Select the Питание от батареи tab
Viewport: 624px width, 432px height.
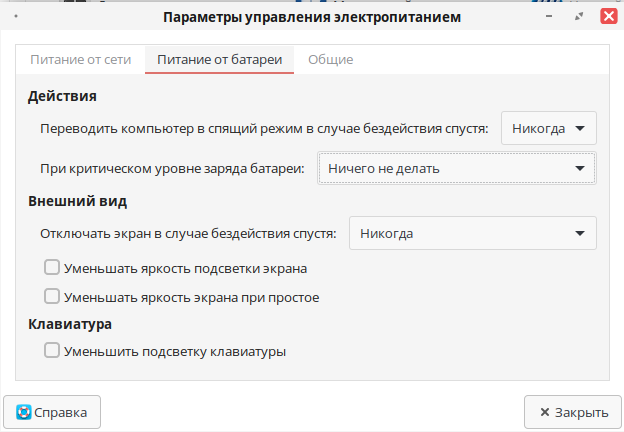point(219,60)
